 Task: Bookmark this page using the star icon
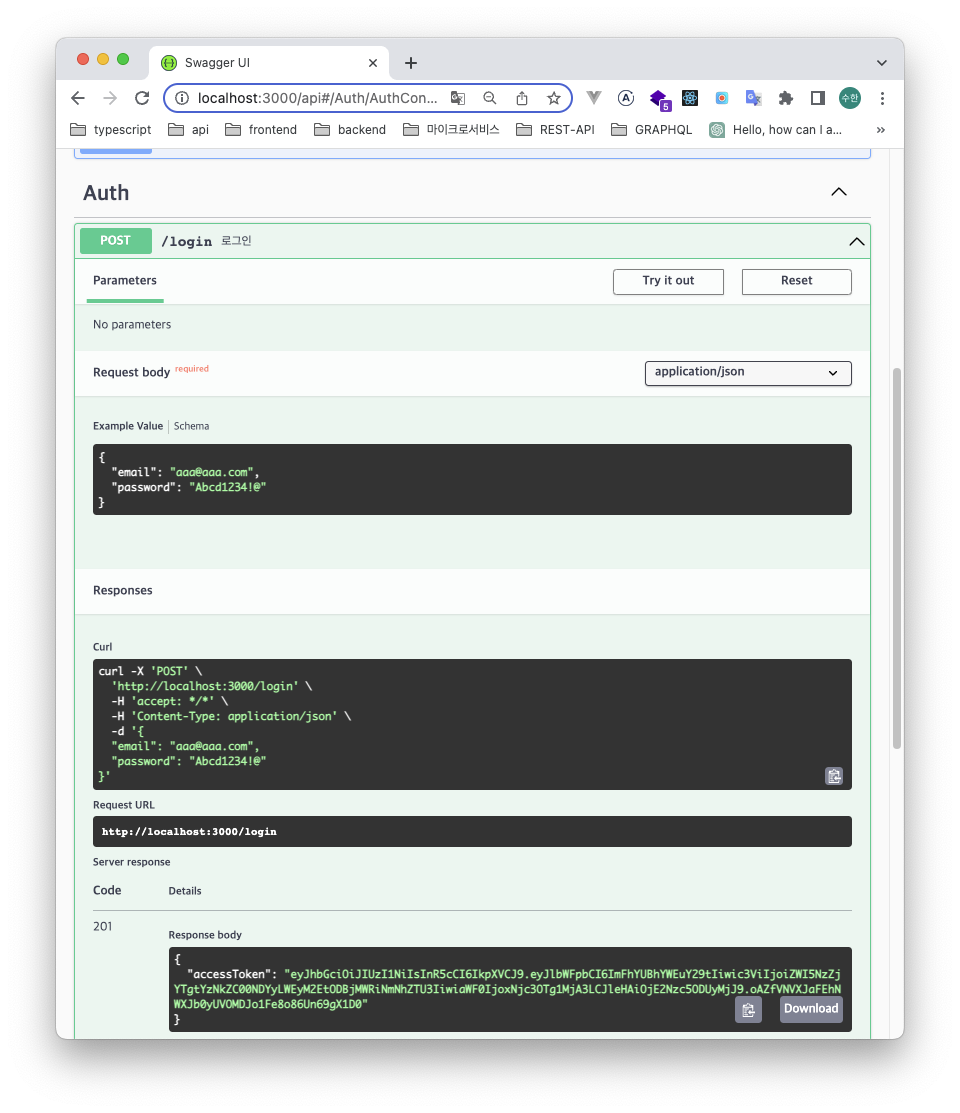[553, 98]
